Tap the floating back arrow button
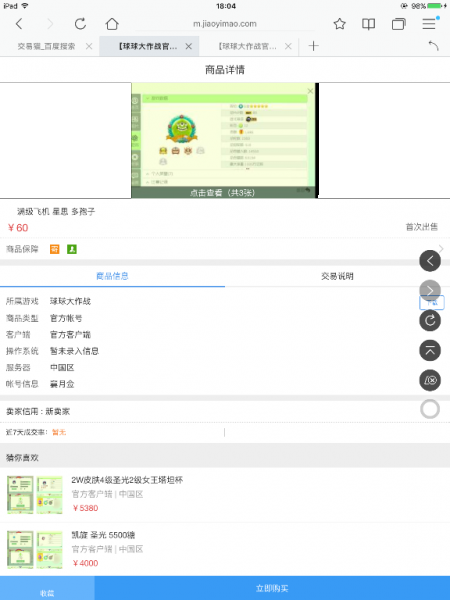 [430, 261]
